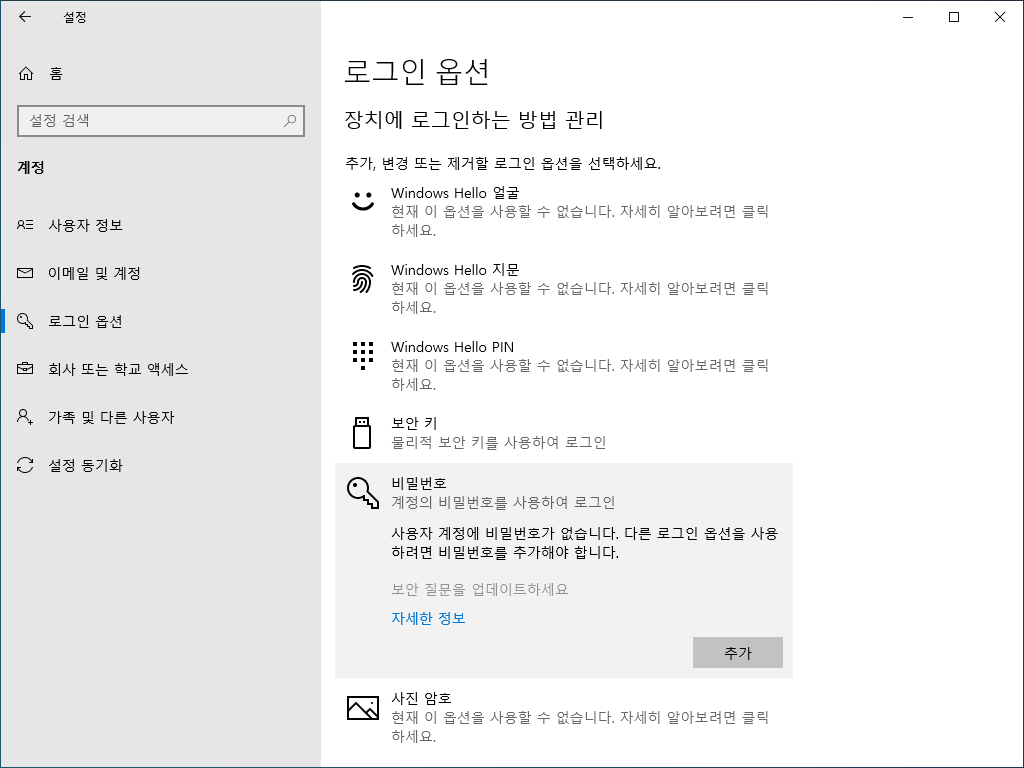Click the 로그인 옵션 key icon in sidebar
1024x768 pixels.
pos(25,321)
